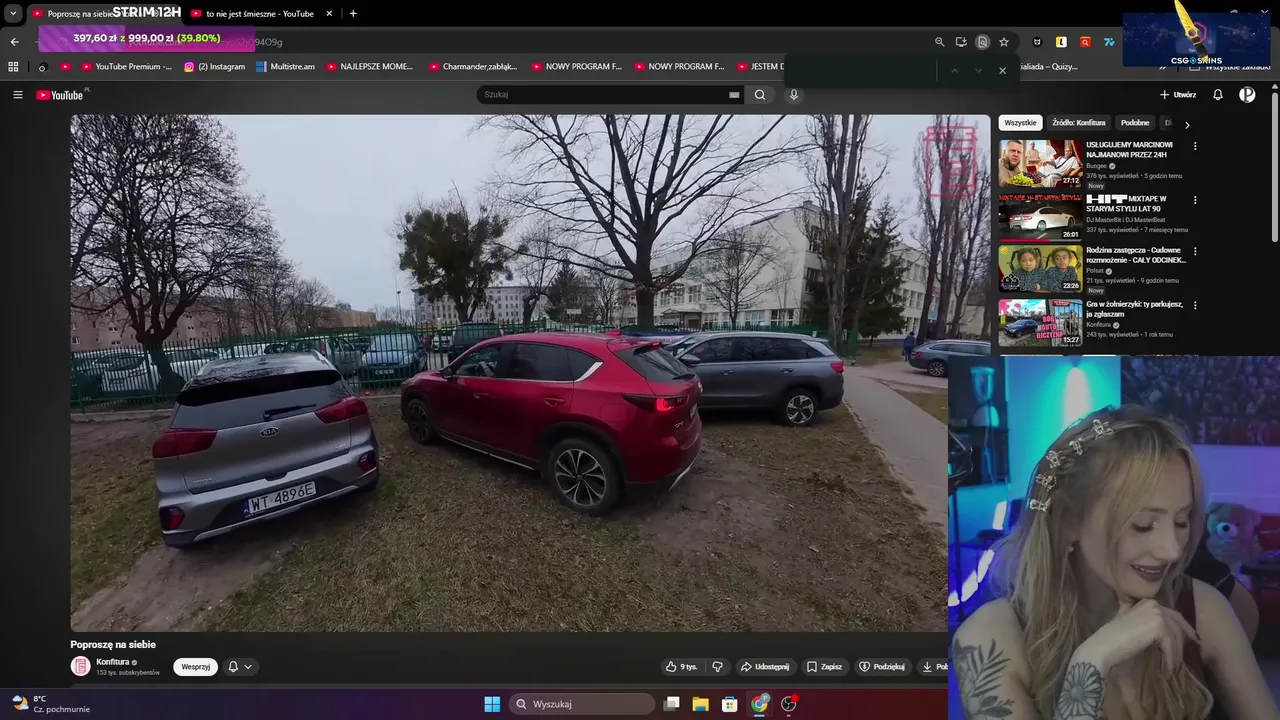Click the video title 'Poproszę na siebie'
Screen dimensions: 1280x720
click(x=113, y=645)
